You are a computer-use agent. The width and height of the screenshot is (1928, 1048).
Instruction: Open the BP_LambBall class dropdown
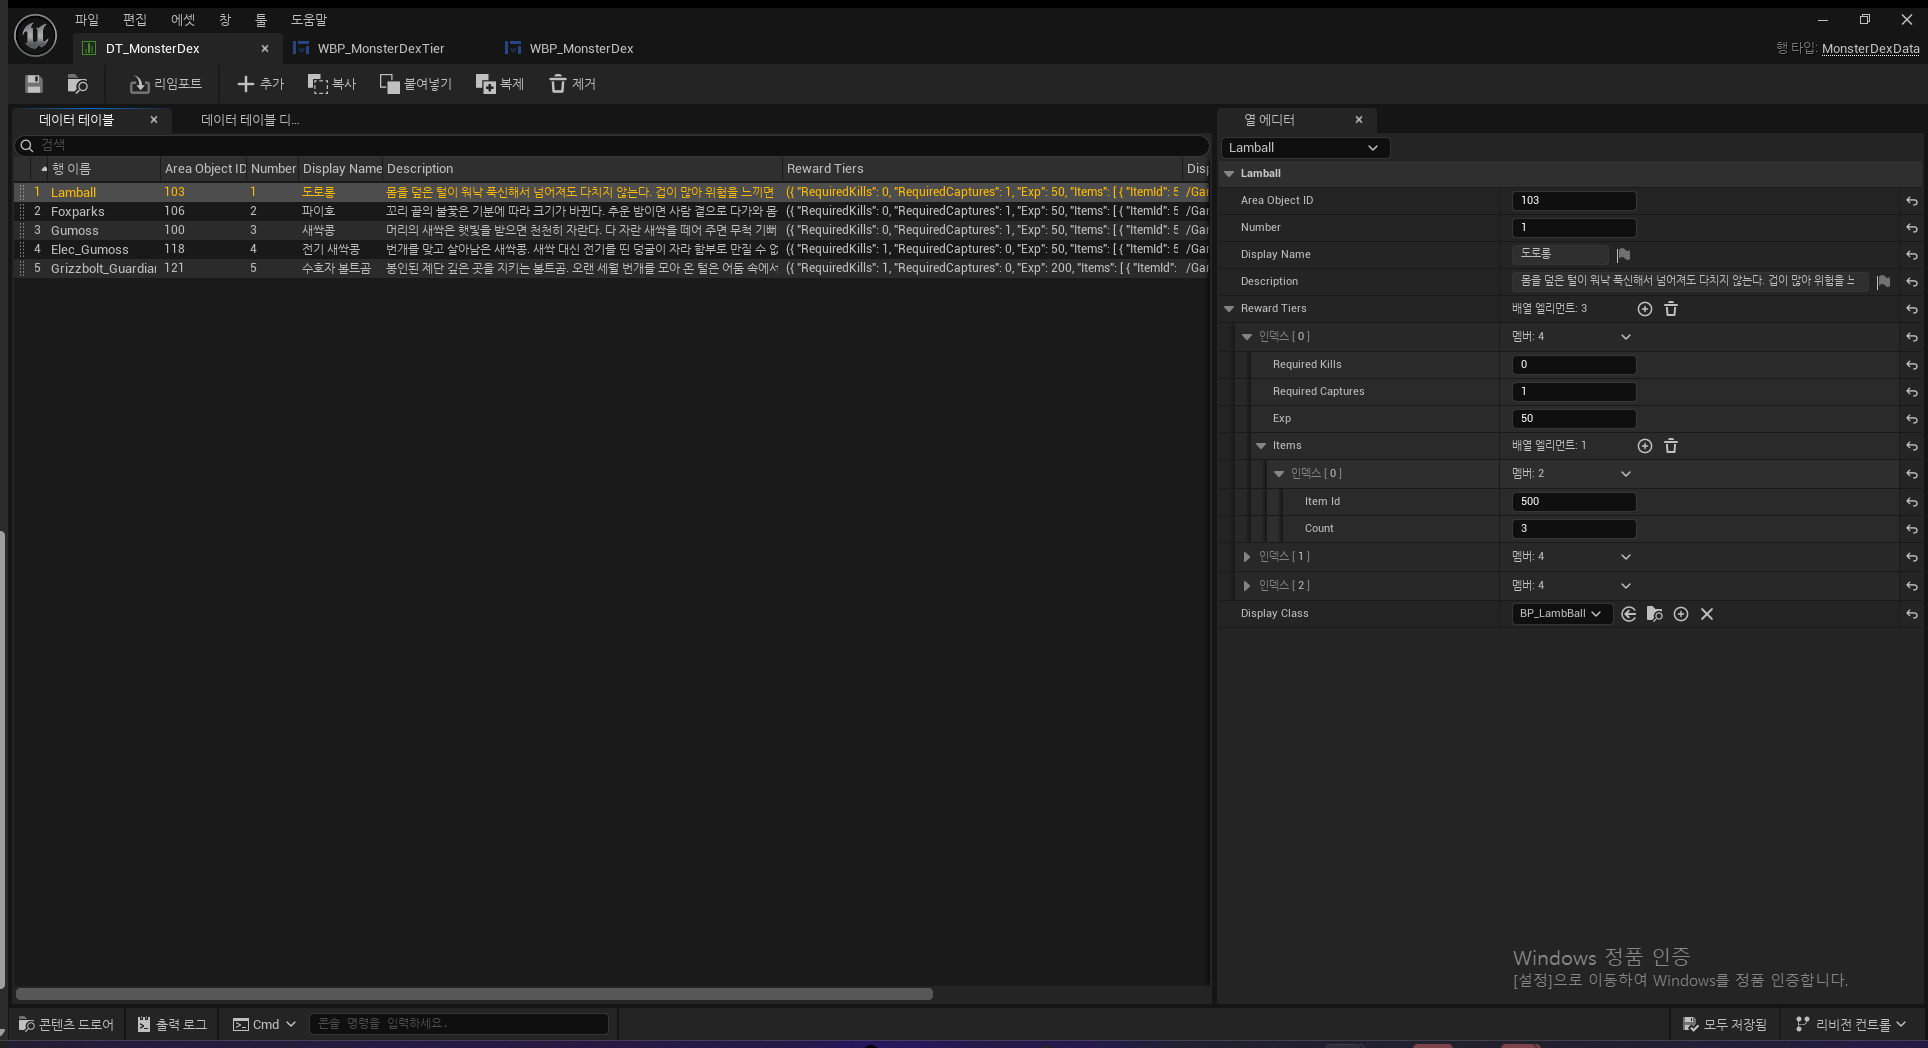click(1562, 614)
